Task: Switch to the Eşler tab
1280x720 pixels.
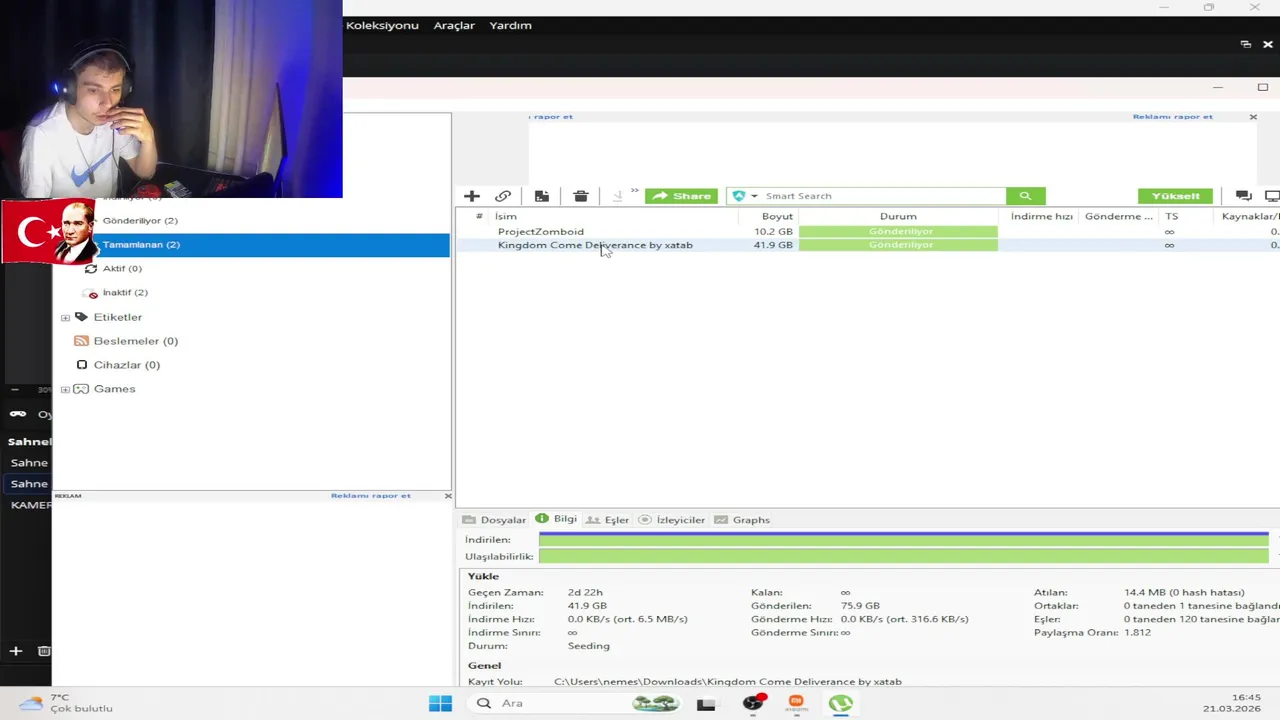Action: (608, 520)
